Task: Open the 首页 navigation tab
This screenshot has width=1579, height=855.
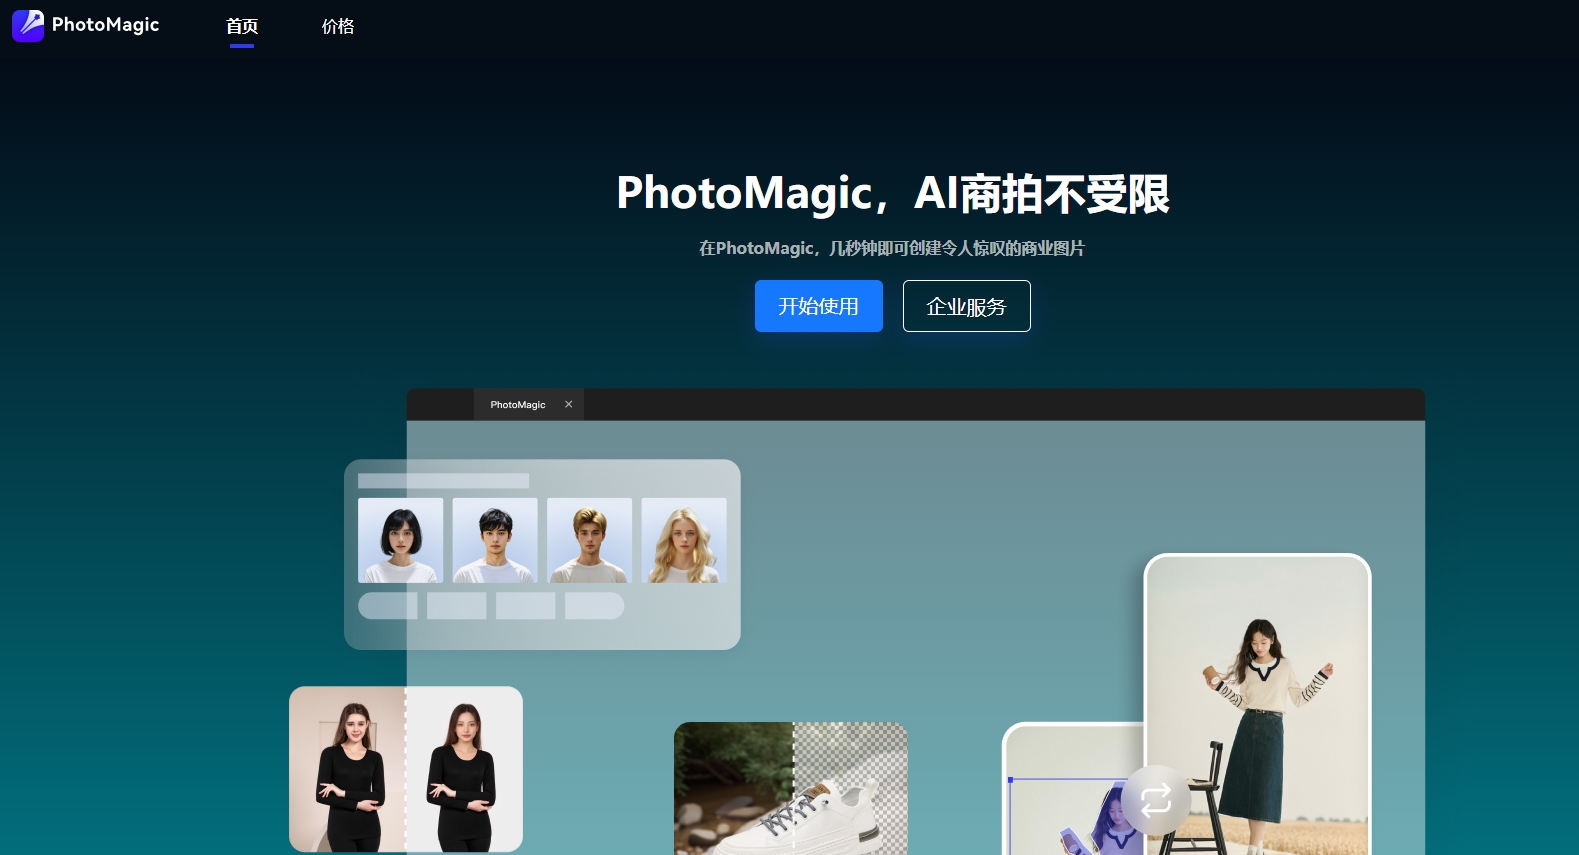Action: coord(242,26)
